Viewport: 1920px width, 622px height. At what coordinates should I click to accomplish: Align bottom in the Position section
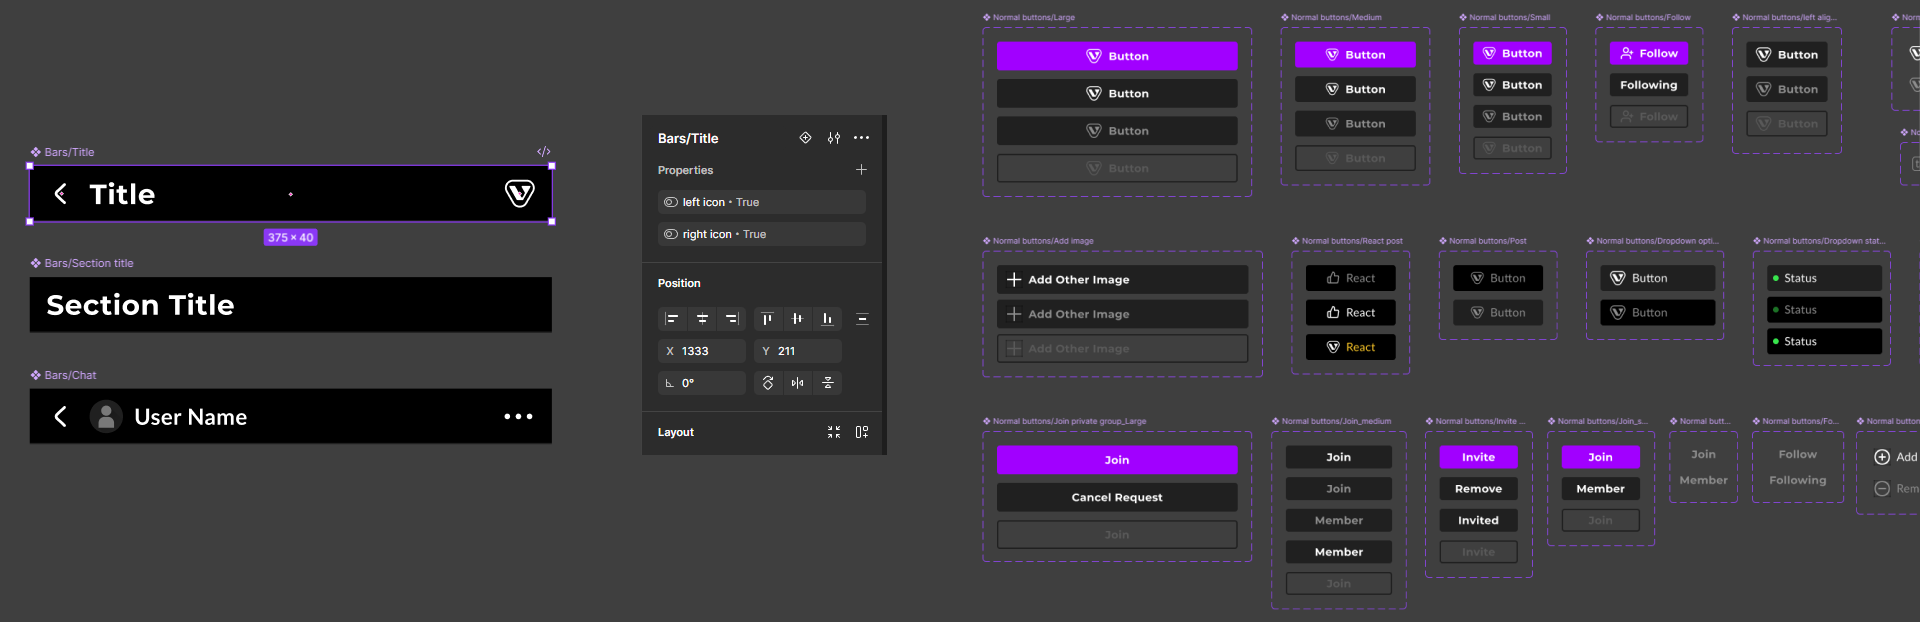pyautogui.click(x=827, y=319)
